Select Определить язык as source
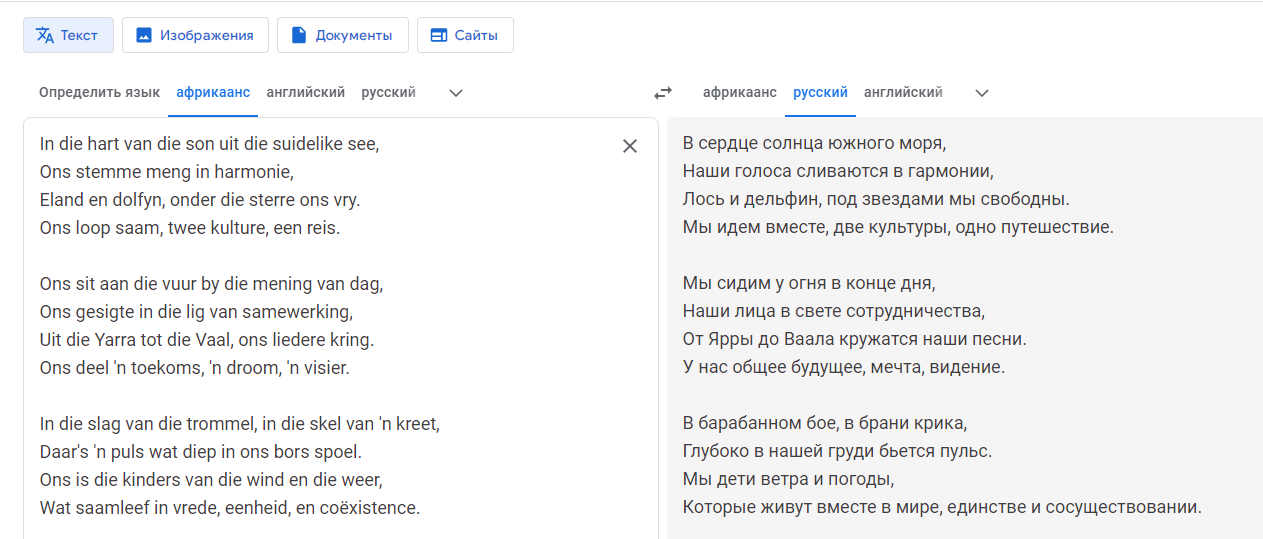 [x=99, y=92]
